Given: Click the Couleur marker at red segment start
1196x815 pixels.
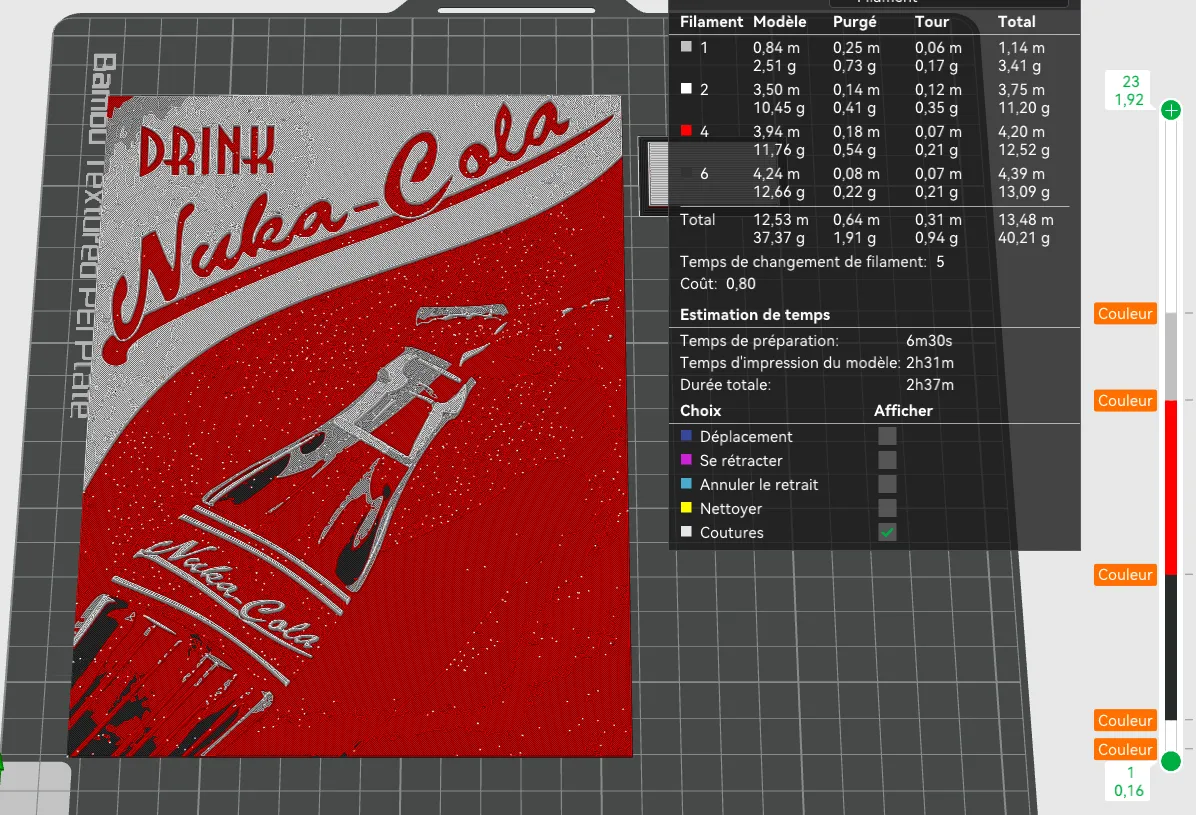Looking at the screenshot, I should pos(1125,401).
